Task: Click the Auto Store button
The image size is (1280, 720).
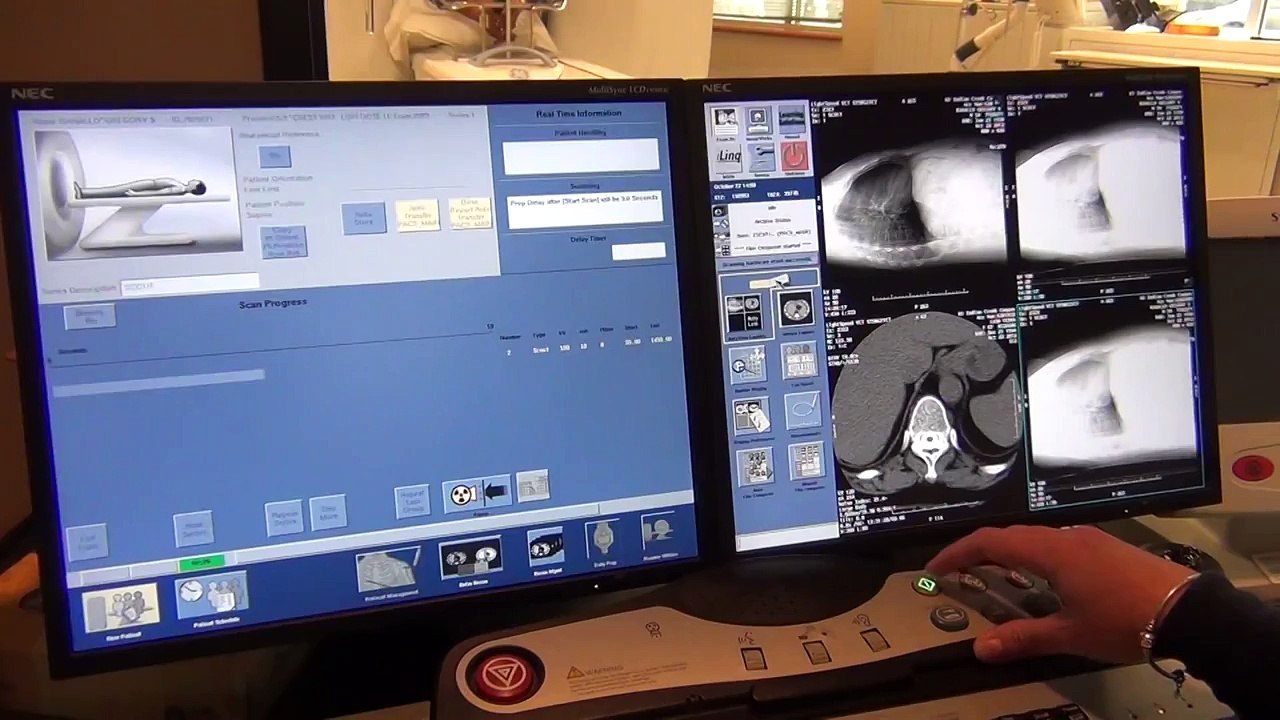Action: [364, 219]
